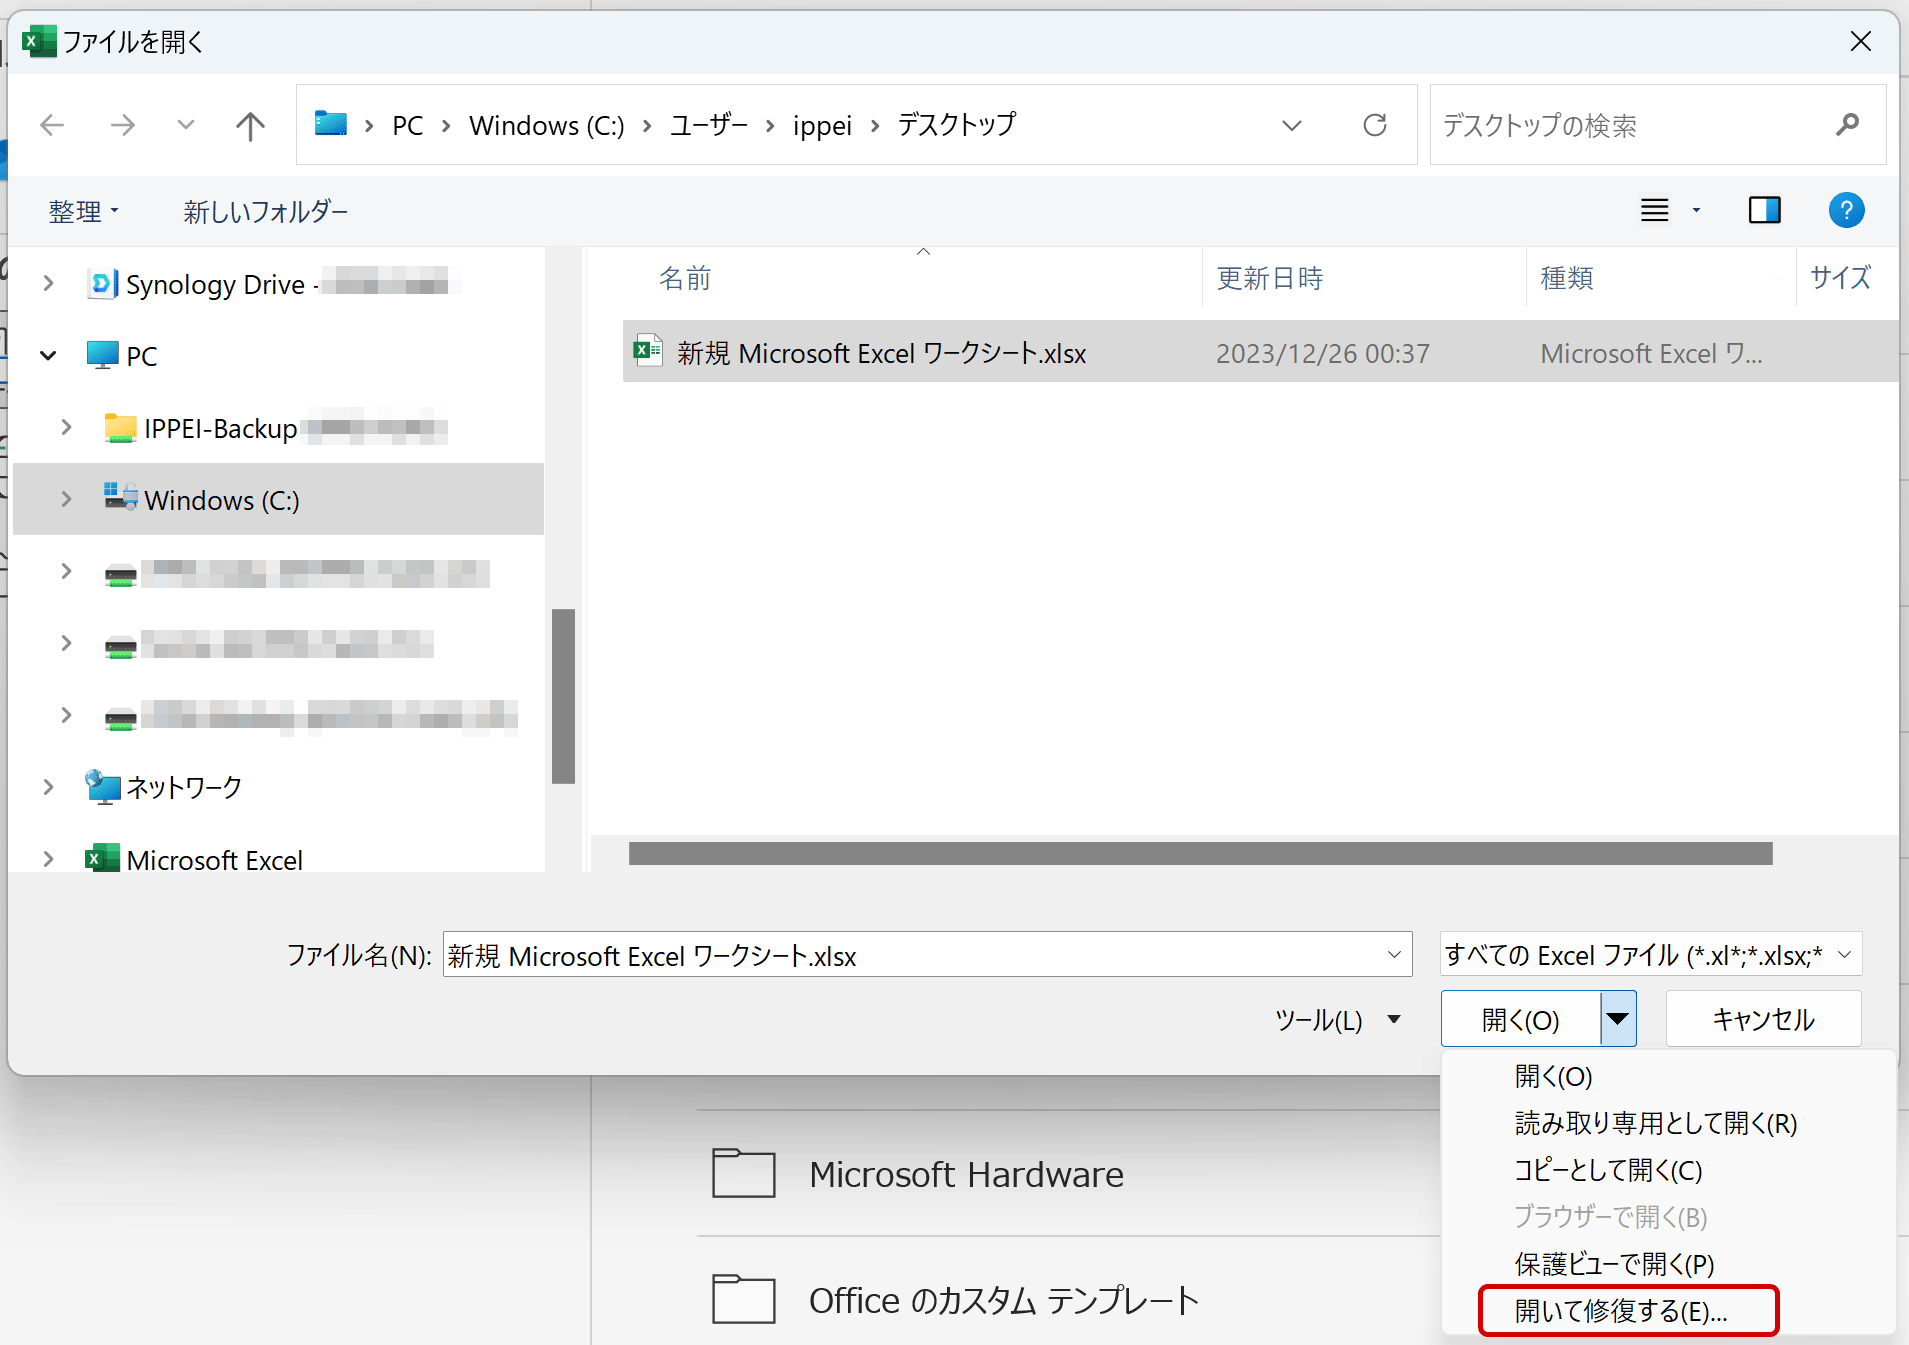Select the Excel worksheet file icon
Image resolution: width=1909 pixels, height=1345 pixels.
(x=648, y=352)
